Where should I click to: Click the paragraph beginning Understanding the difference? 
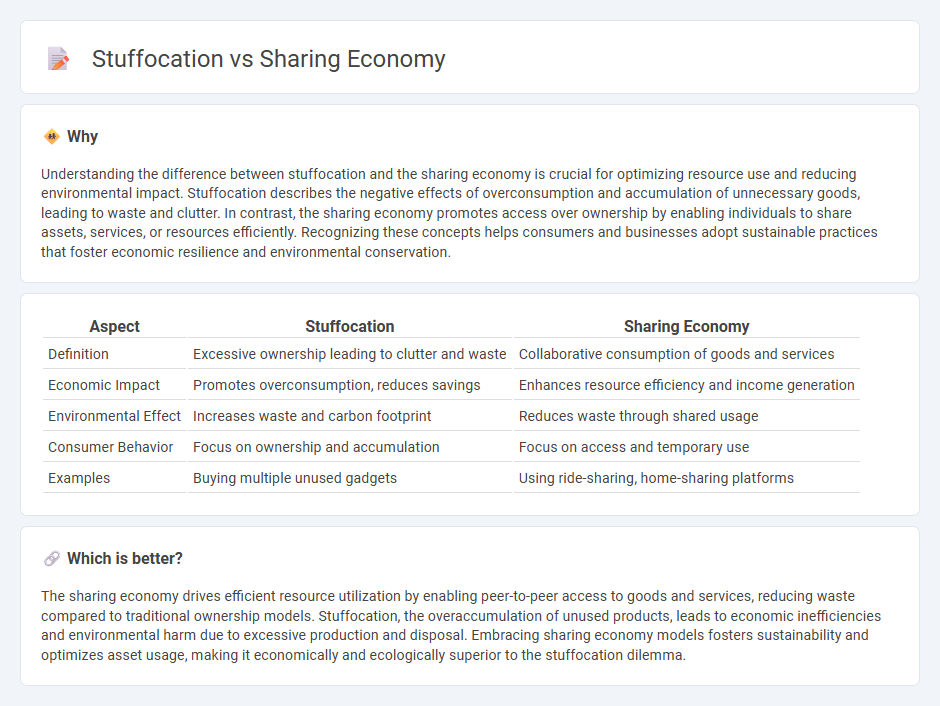point(459,213)
